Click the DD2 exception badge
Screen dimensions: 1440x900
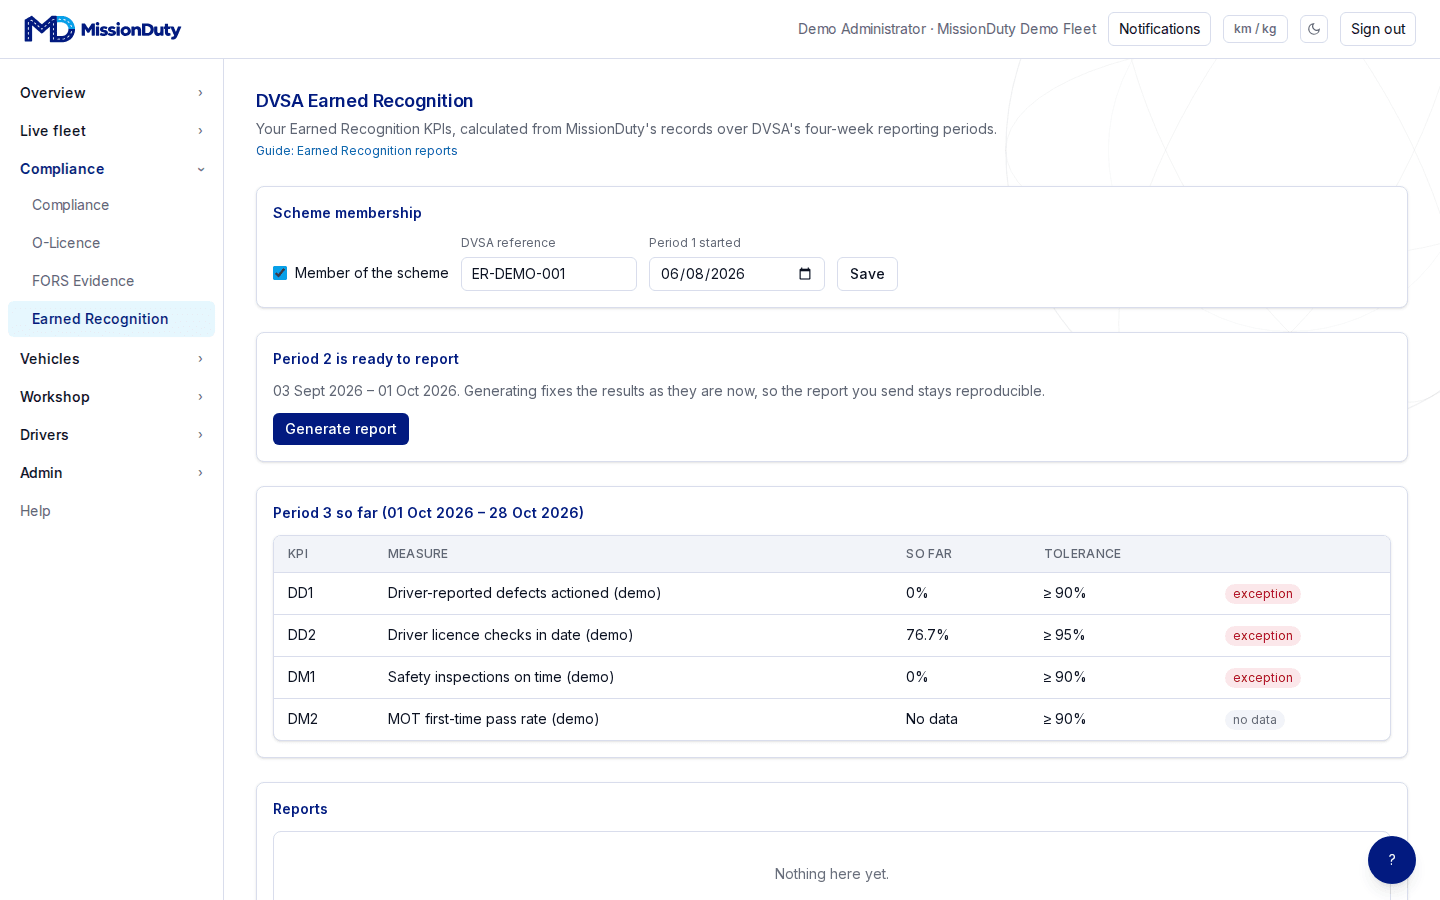[x=1263, y=636]
